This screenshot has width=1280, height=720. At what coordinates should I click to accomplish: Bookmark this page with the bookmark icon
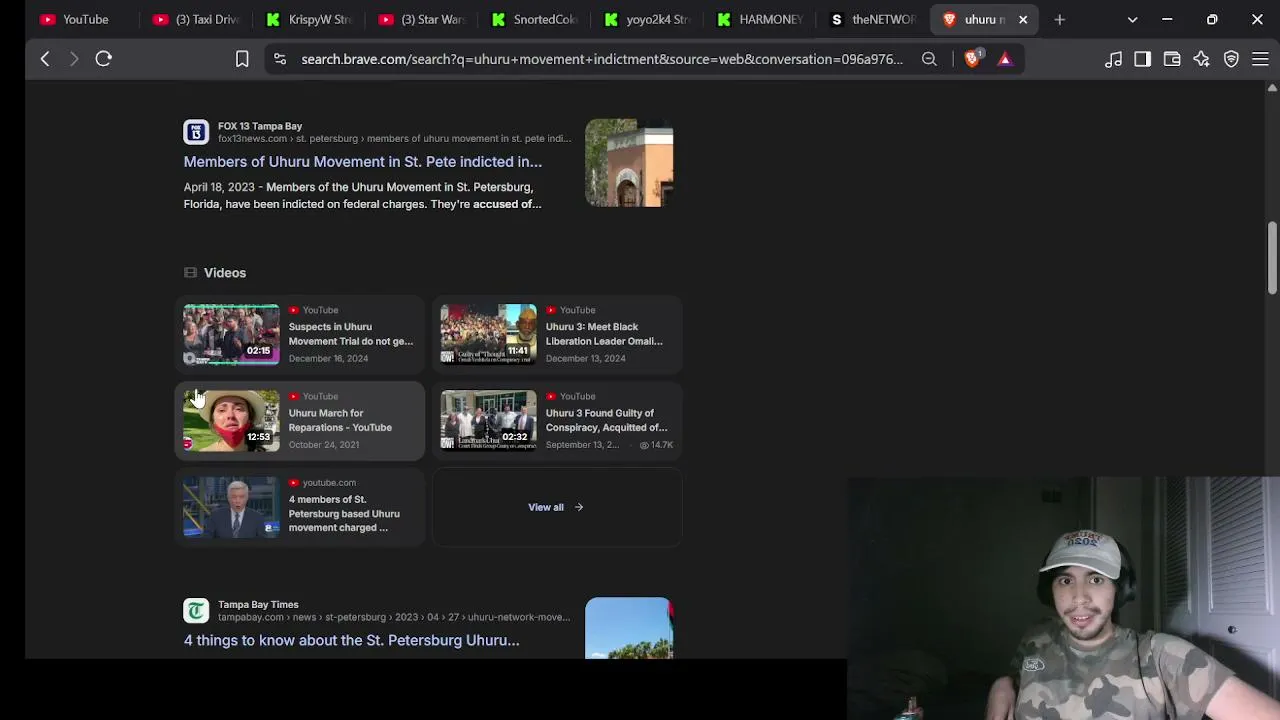[x=242, y=59]
